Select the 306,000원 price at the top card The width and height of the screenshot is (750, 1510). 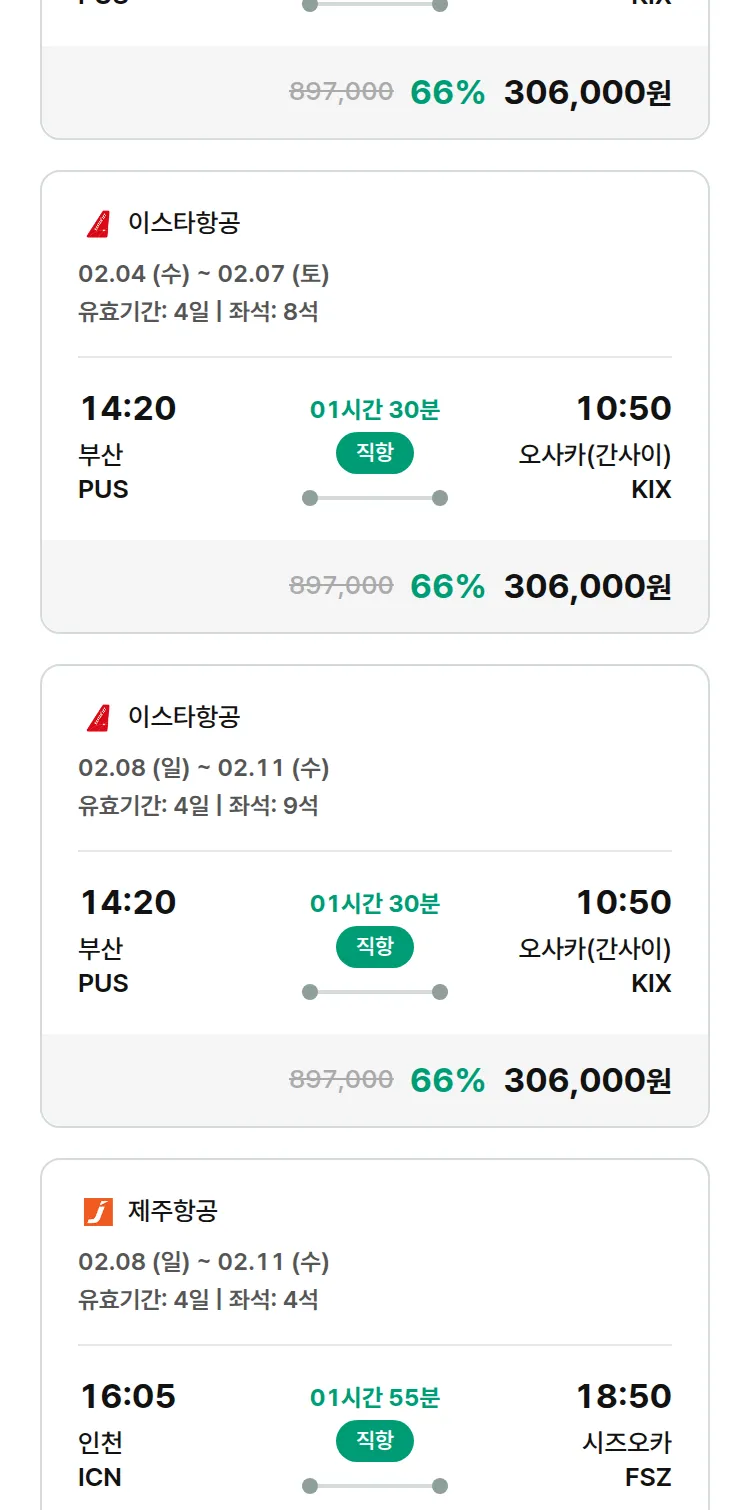(587, 93)
